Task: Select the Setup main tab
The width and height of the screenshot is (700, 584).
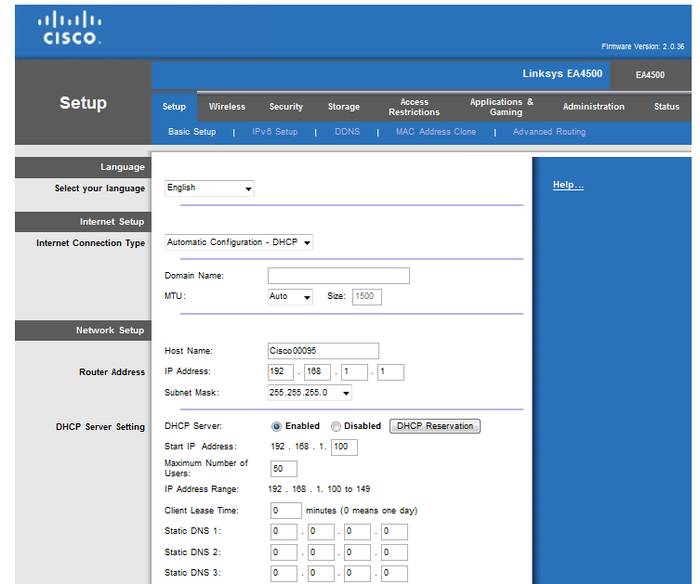Action: click(x=174, y=107)
